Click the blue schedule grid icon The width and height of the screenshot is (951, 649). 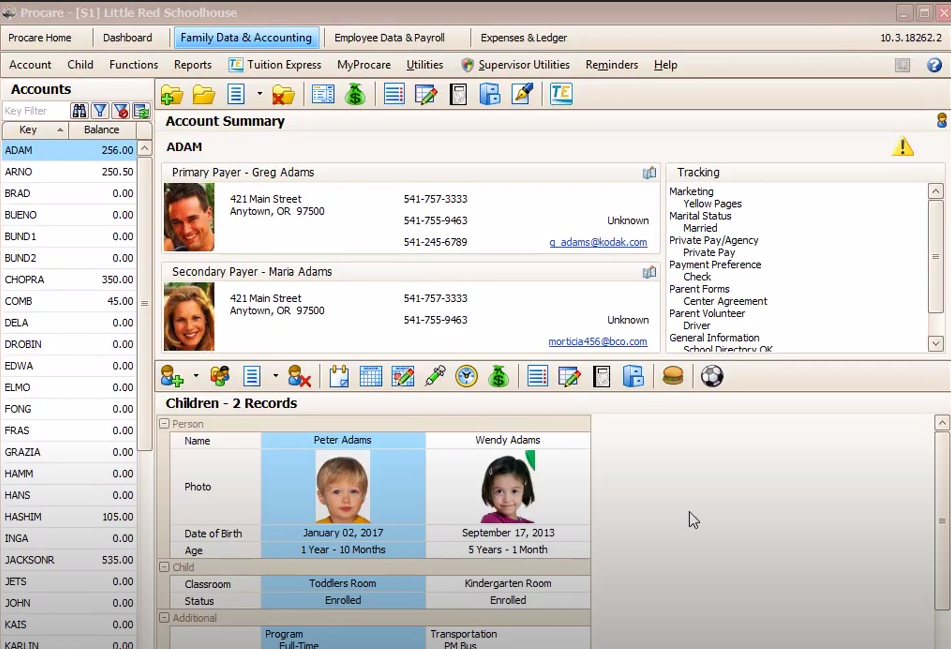[371, 377]
